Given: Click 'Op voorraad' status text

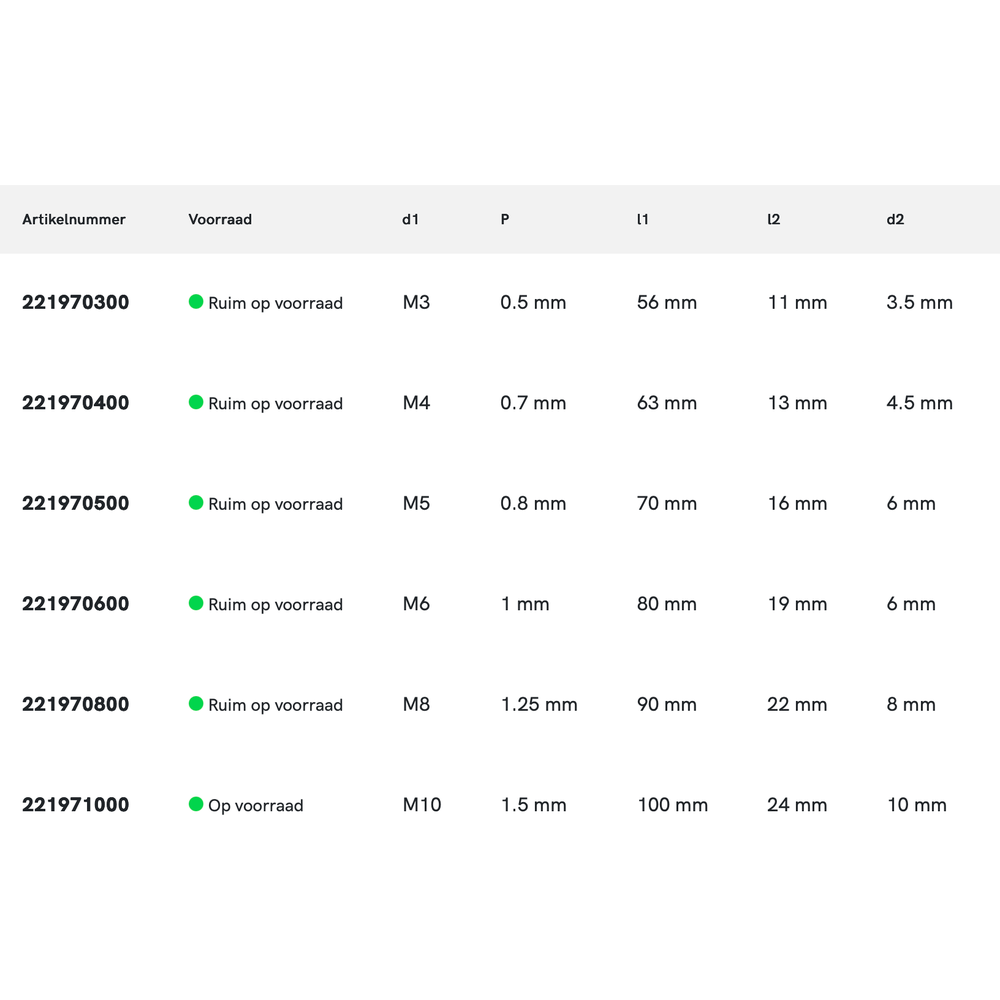Looking at the screenshot, I should coord(256,805).
